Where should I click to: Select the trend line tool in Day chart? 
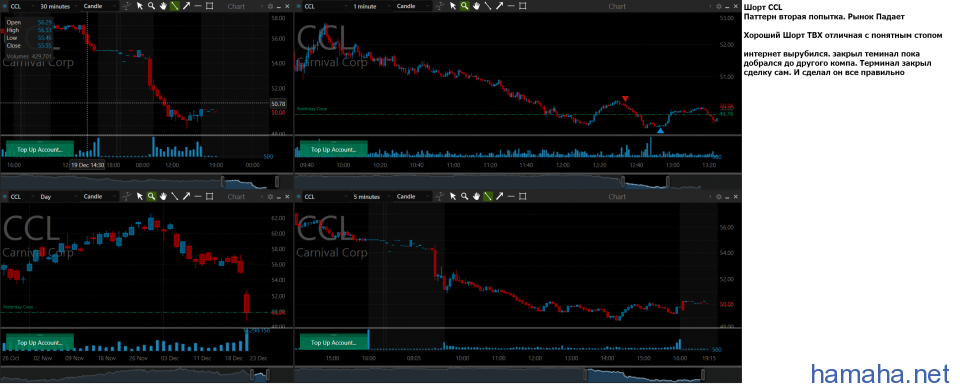pos(174,196)
